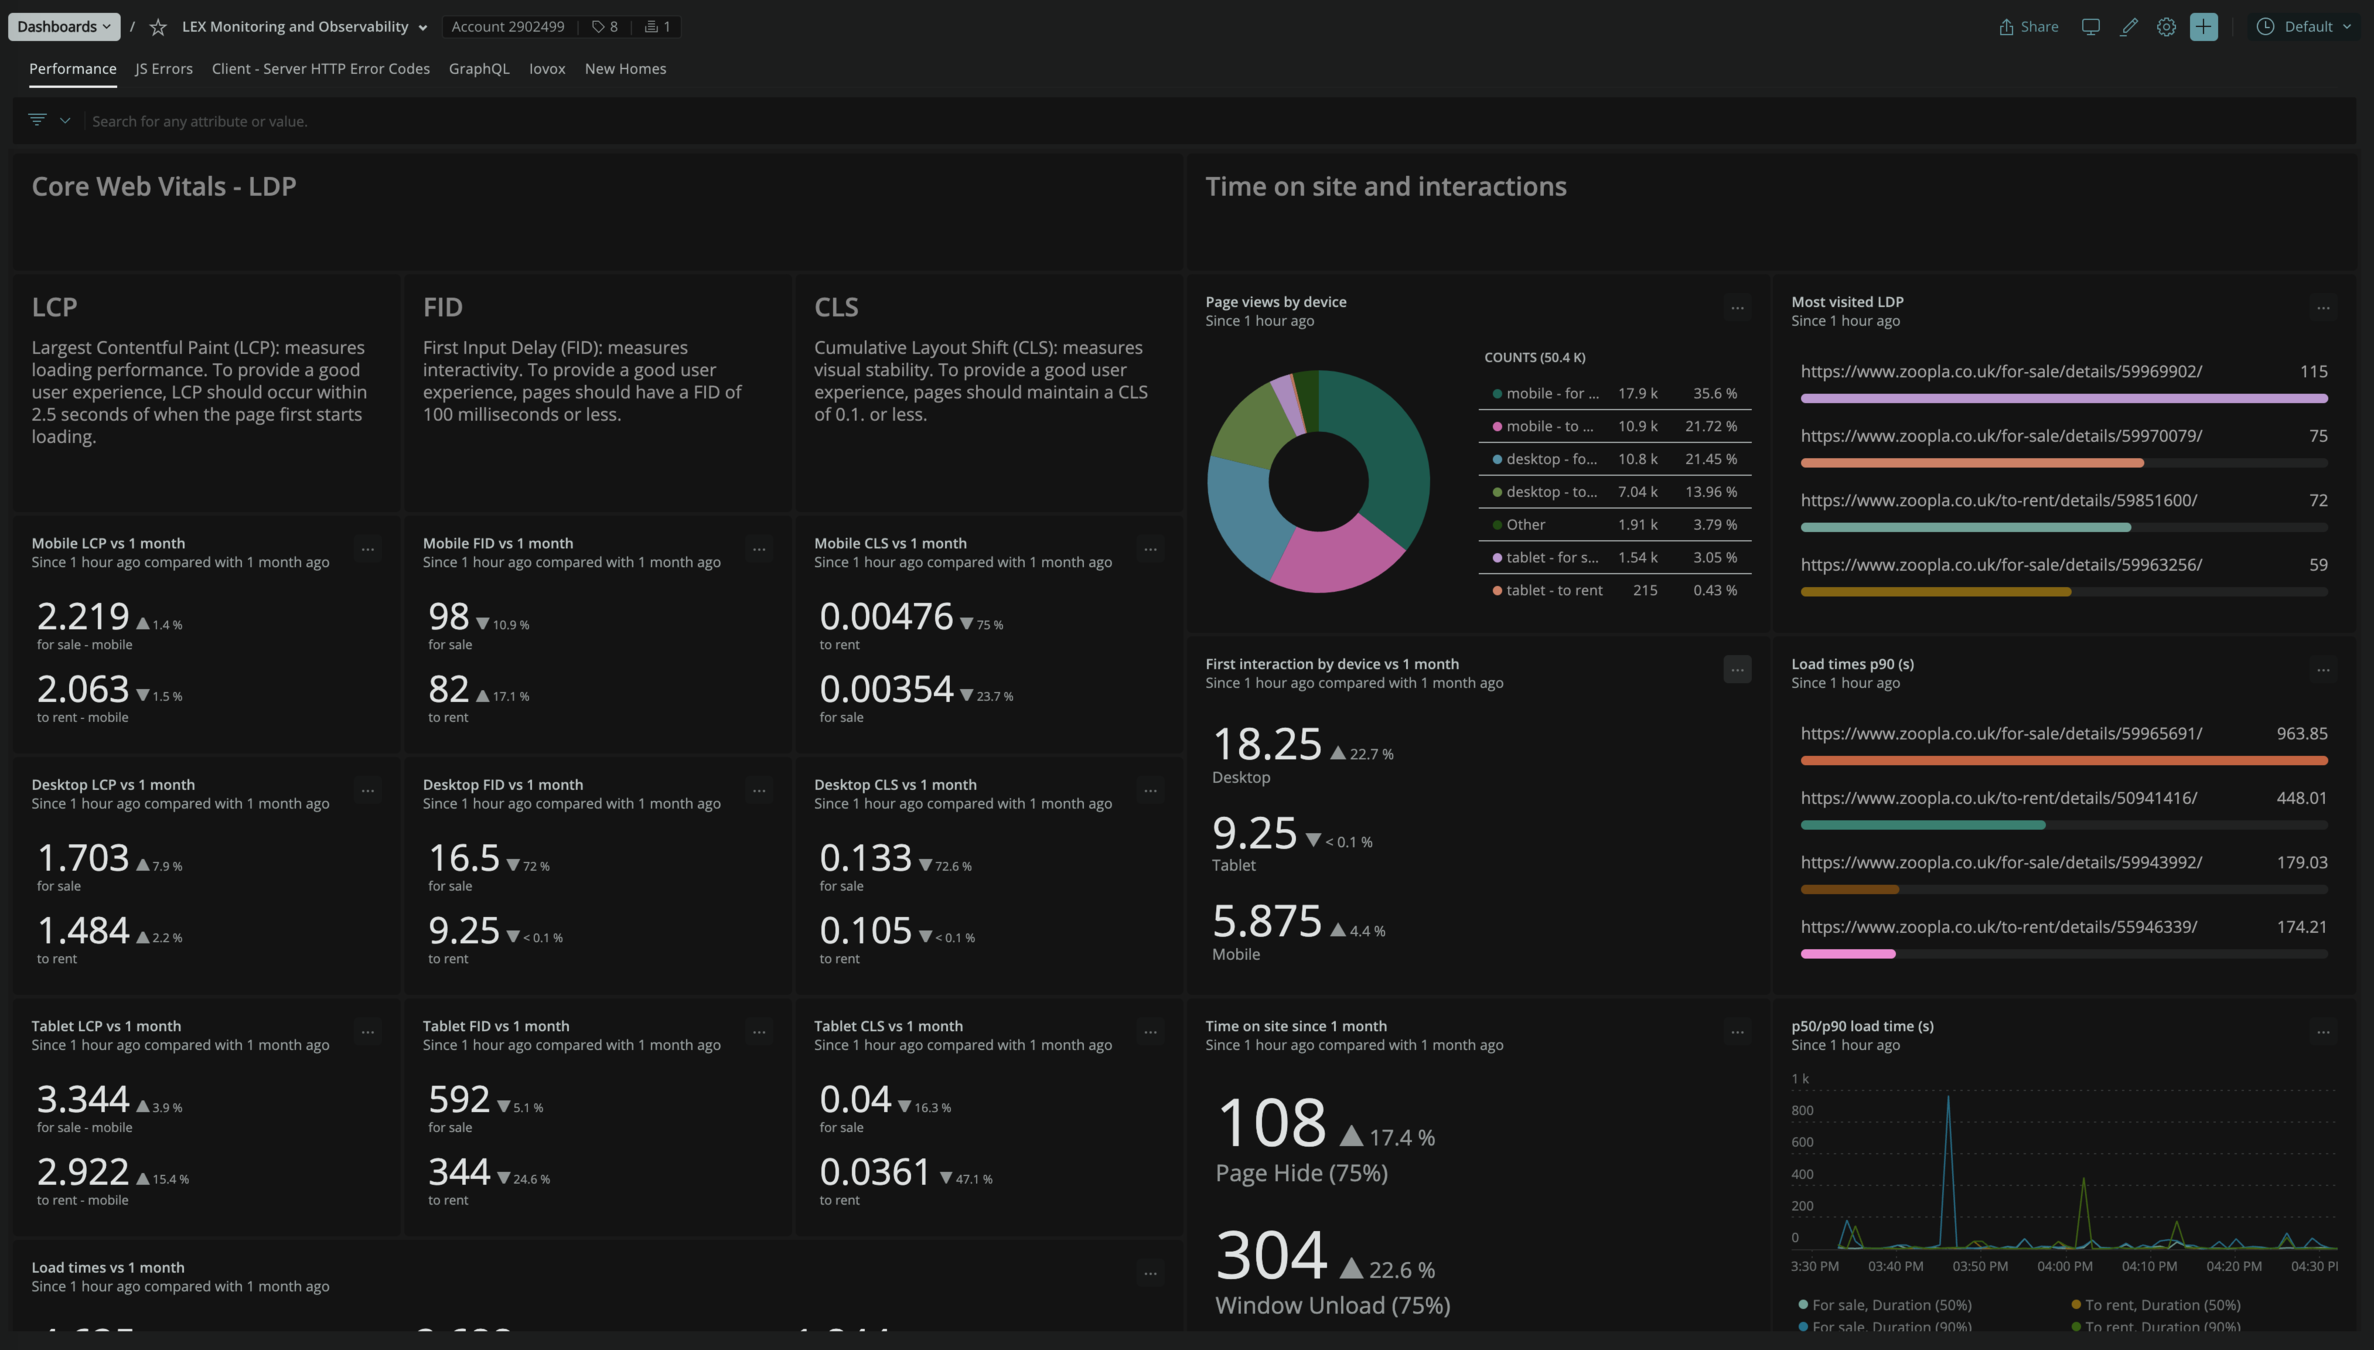This screenshot has width=2374, height=1350.
Task: Switch to the GraphQL tab
Action: point(479,69)
